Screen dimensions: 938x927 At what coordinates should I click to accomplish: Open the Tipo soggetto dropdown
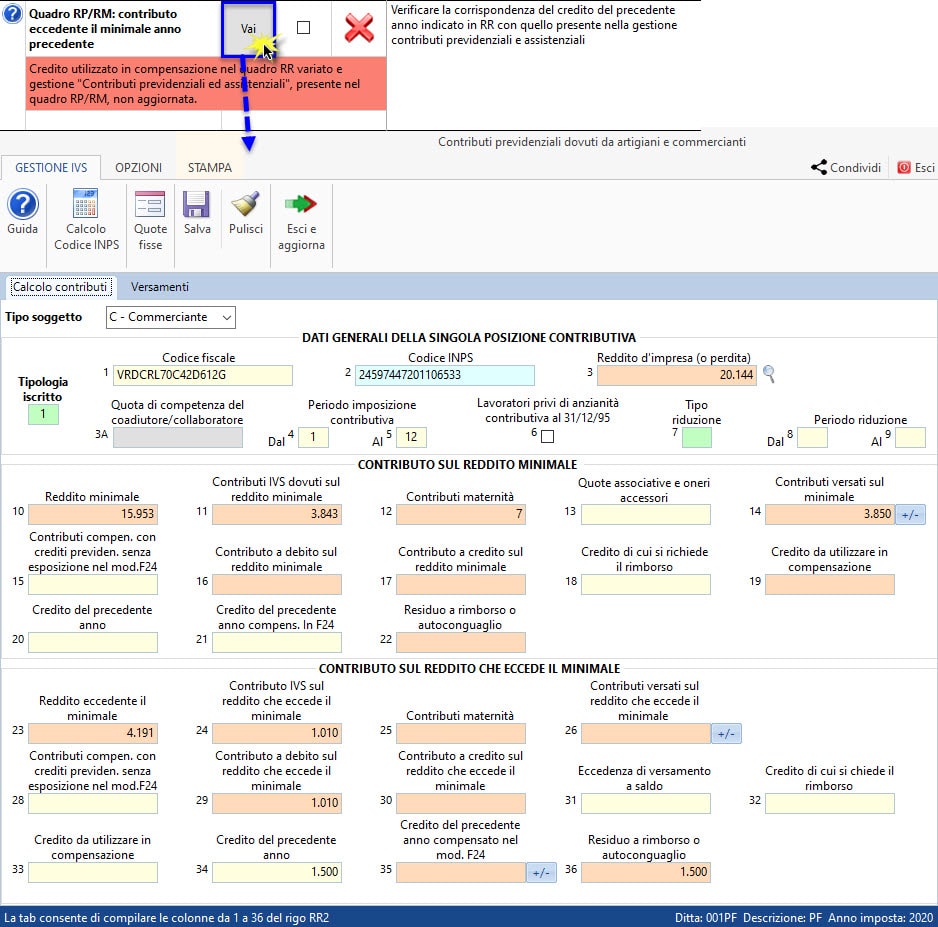coord(171,317)
